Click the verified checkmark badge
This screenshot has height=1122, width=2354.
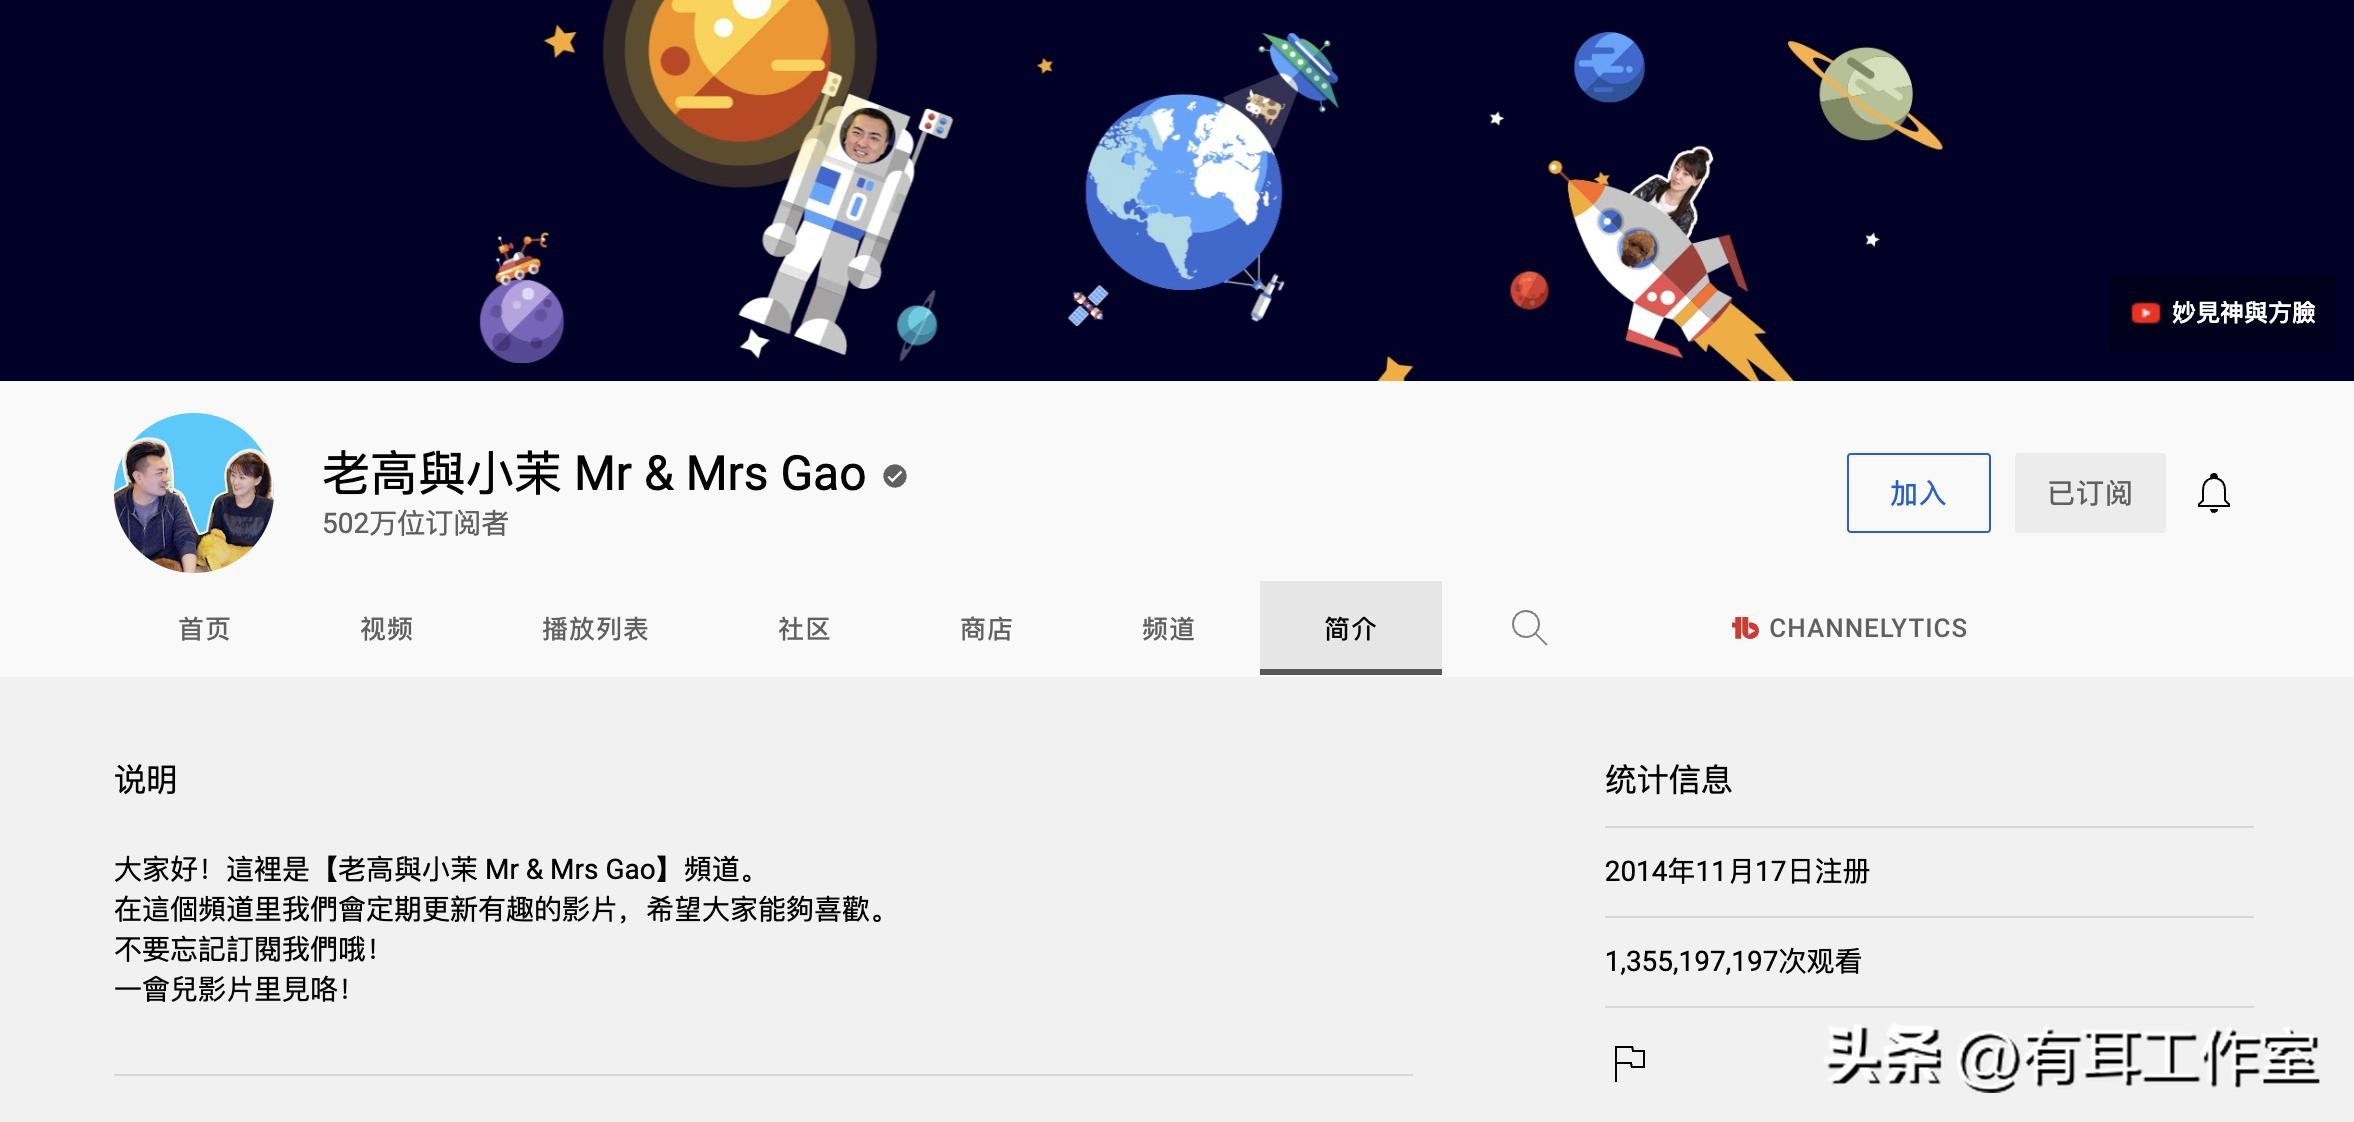(x=895, y=476)
